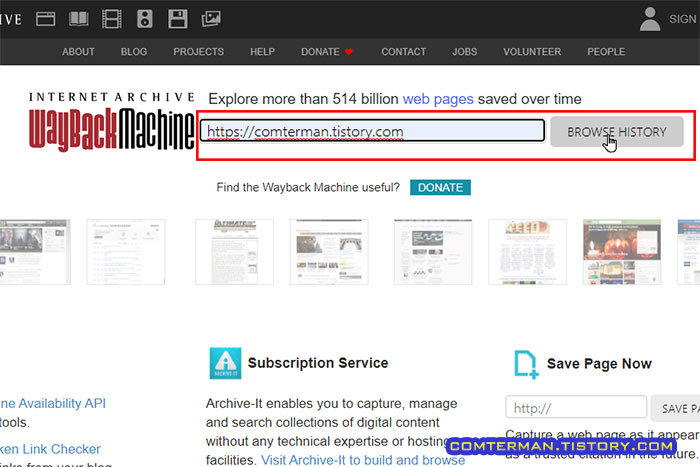The height and width of the screenshot is (467, 700).
Task: Click the Wayback Machine logo
Action: pyautogui.click(x=112, y=121)
